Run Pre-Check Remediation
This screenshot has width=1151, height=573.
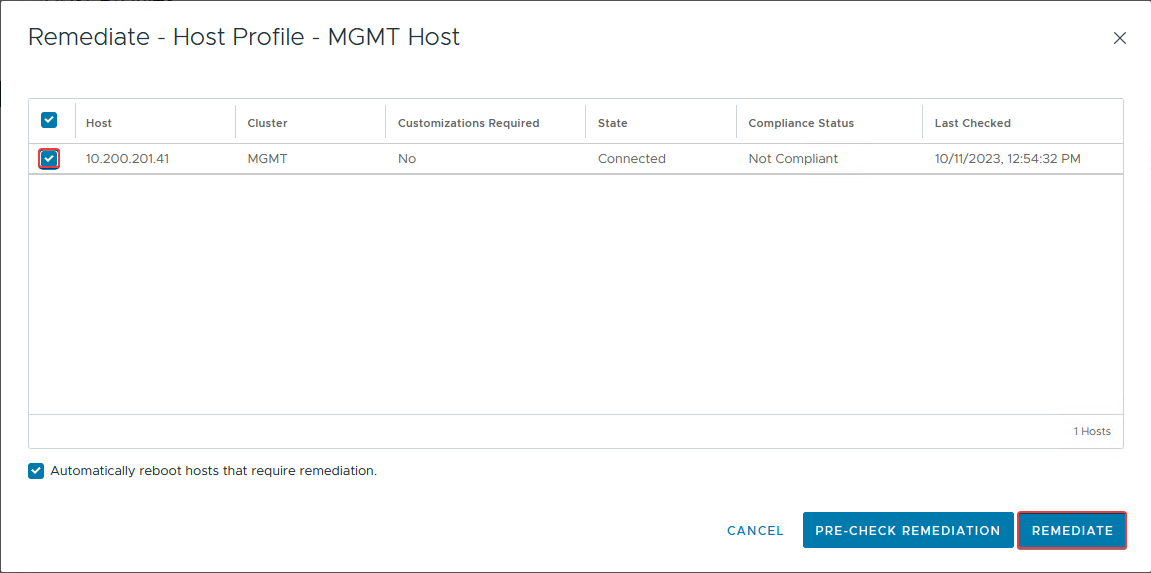[x=907, y=531]
